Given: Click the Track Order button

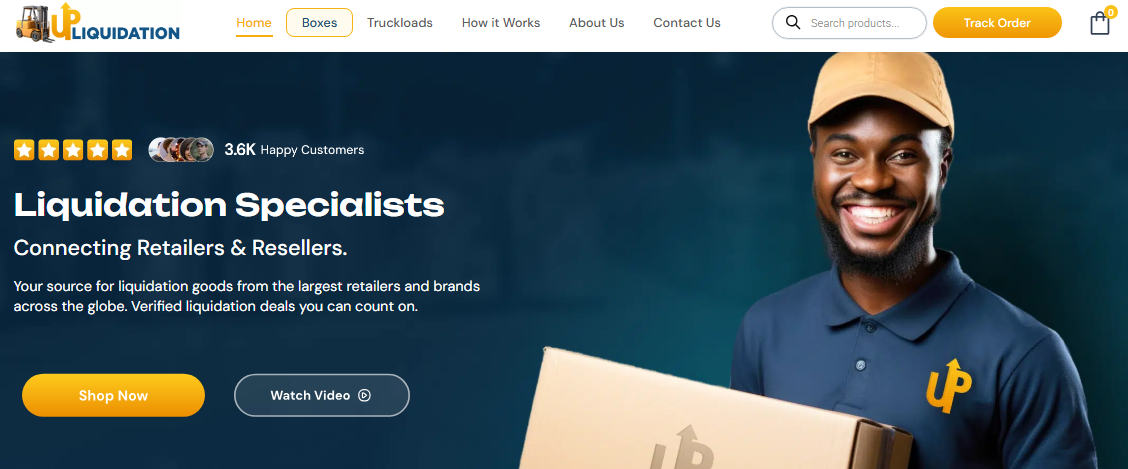Looking at the screenshot, I should pyautogui.click(x=997, y=23).
